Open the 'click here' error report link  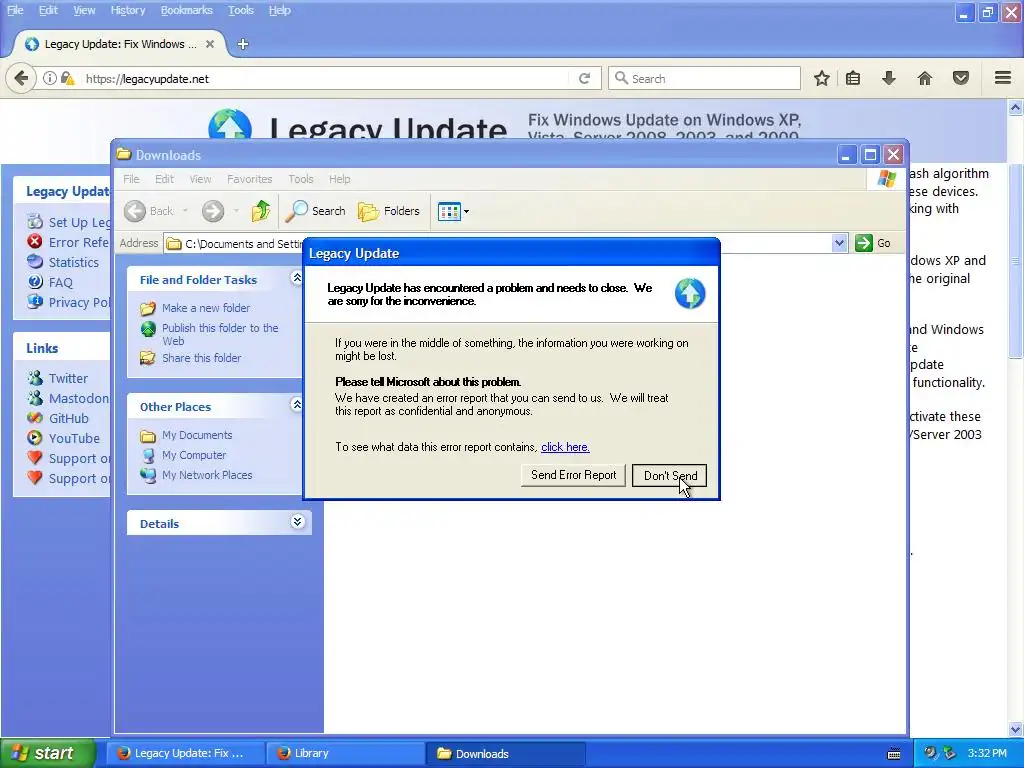click(x=565, y=447)
